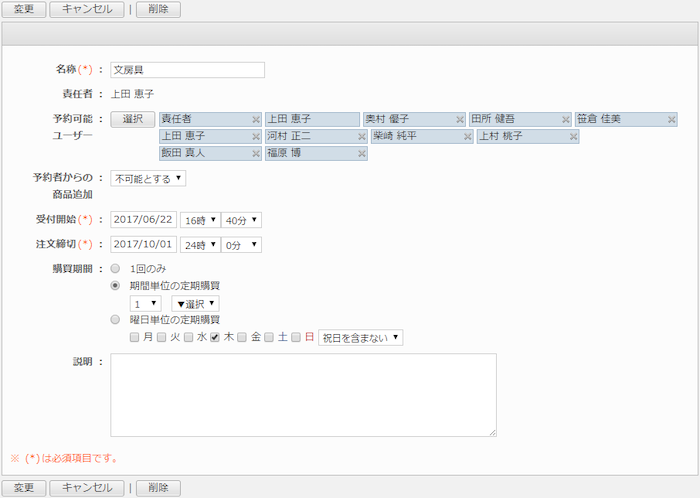700x498 pixels.
Task: Expand the 16時 start hour dropdown
Action: click(x=199, y=219)
